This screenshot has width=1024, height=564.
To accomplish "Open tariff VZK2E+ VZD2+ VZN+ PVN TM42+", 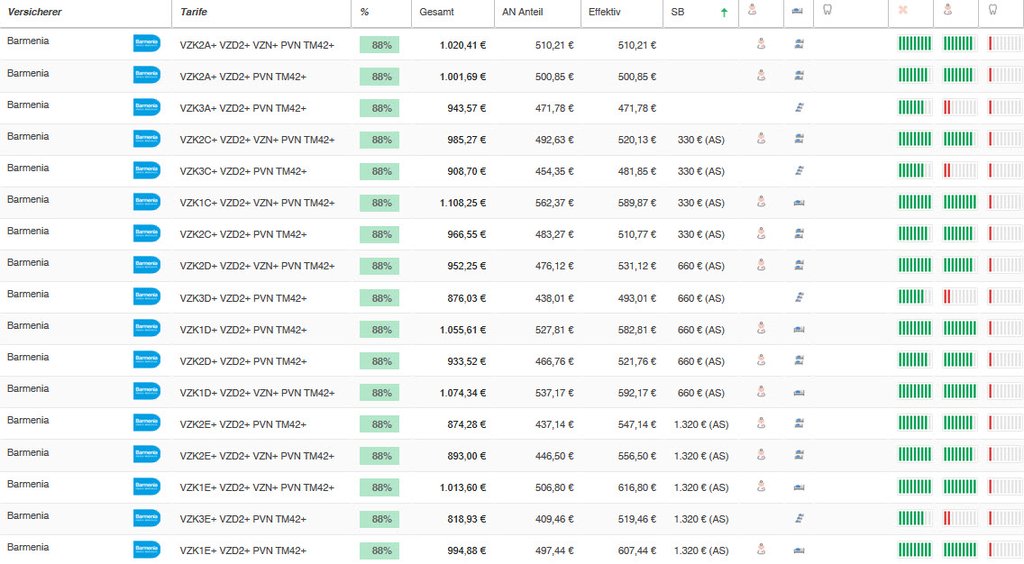I will click(257, 456).
